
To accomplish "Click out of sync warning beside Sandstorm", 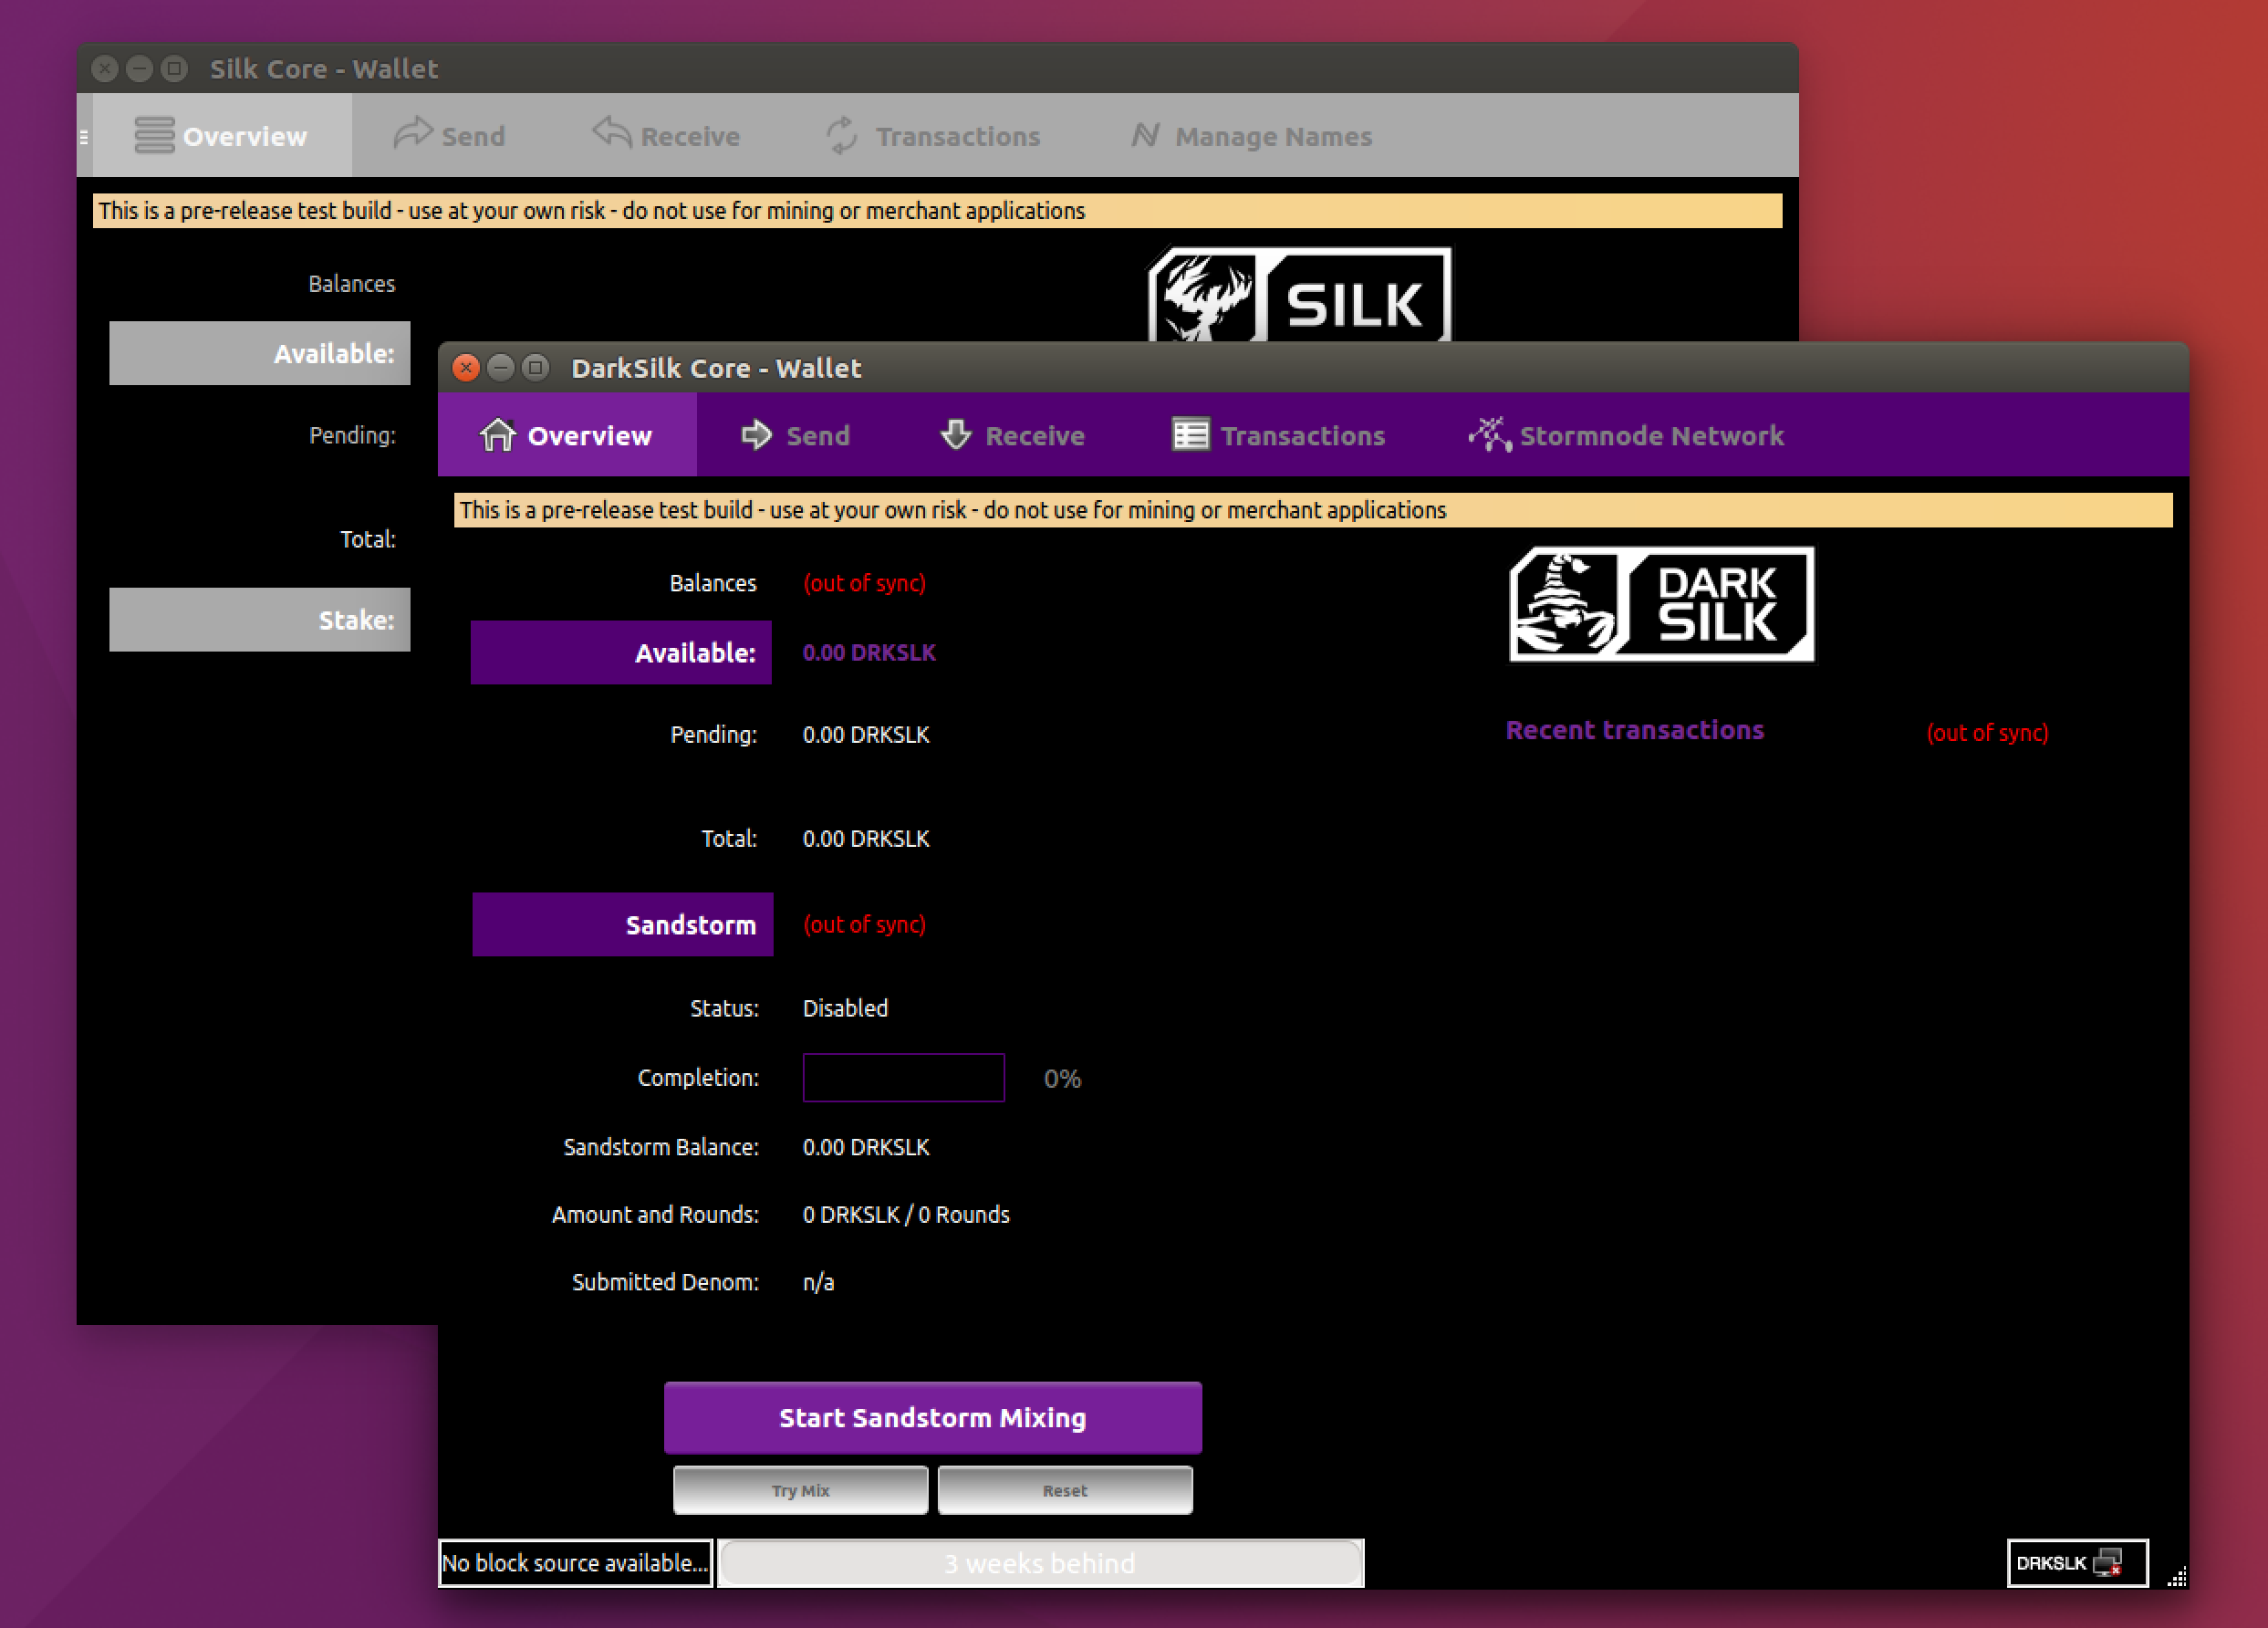I will pos(865,924).
